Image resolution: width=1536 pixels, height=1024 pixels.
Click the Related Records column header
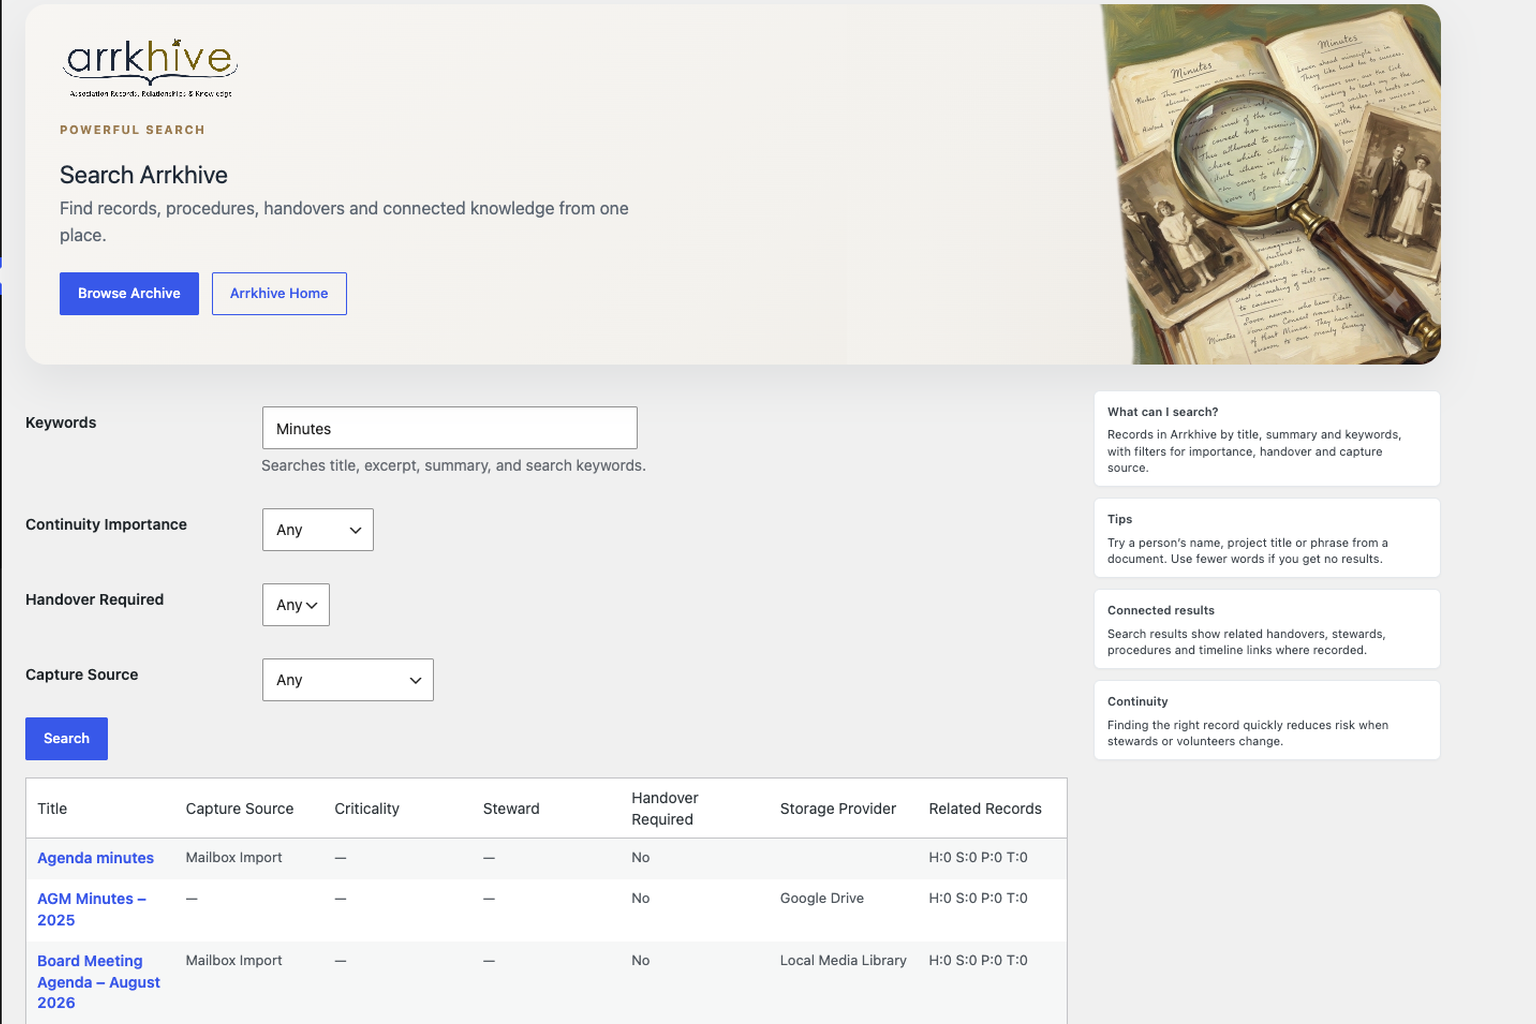[x=985, y=809]
